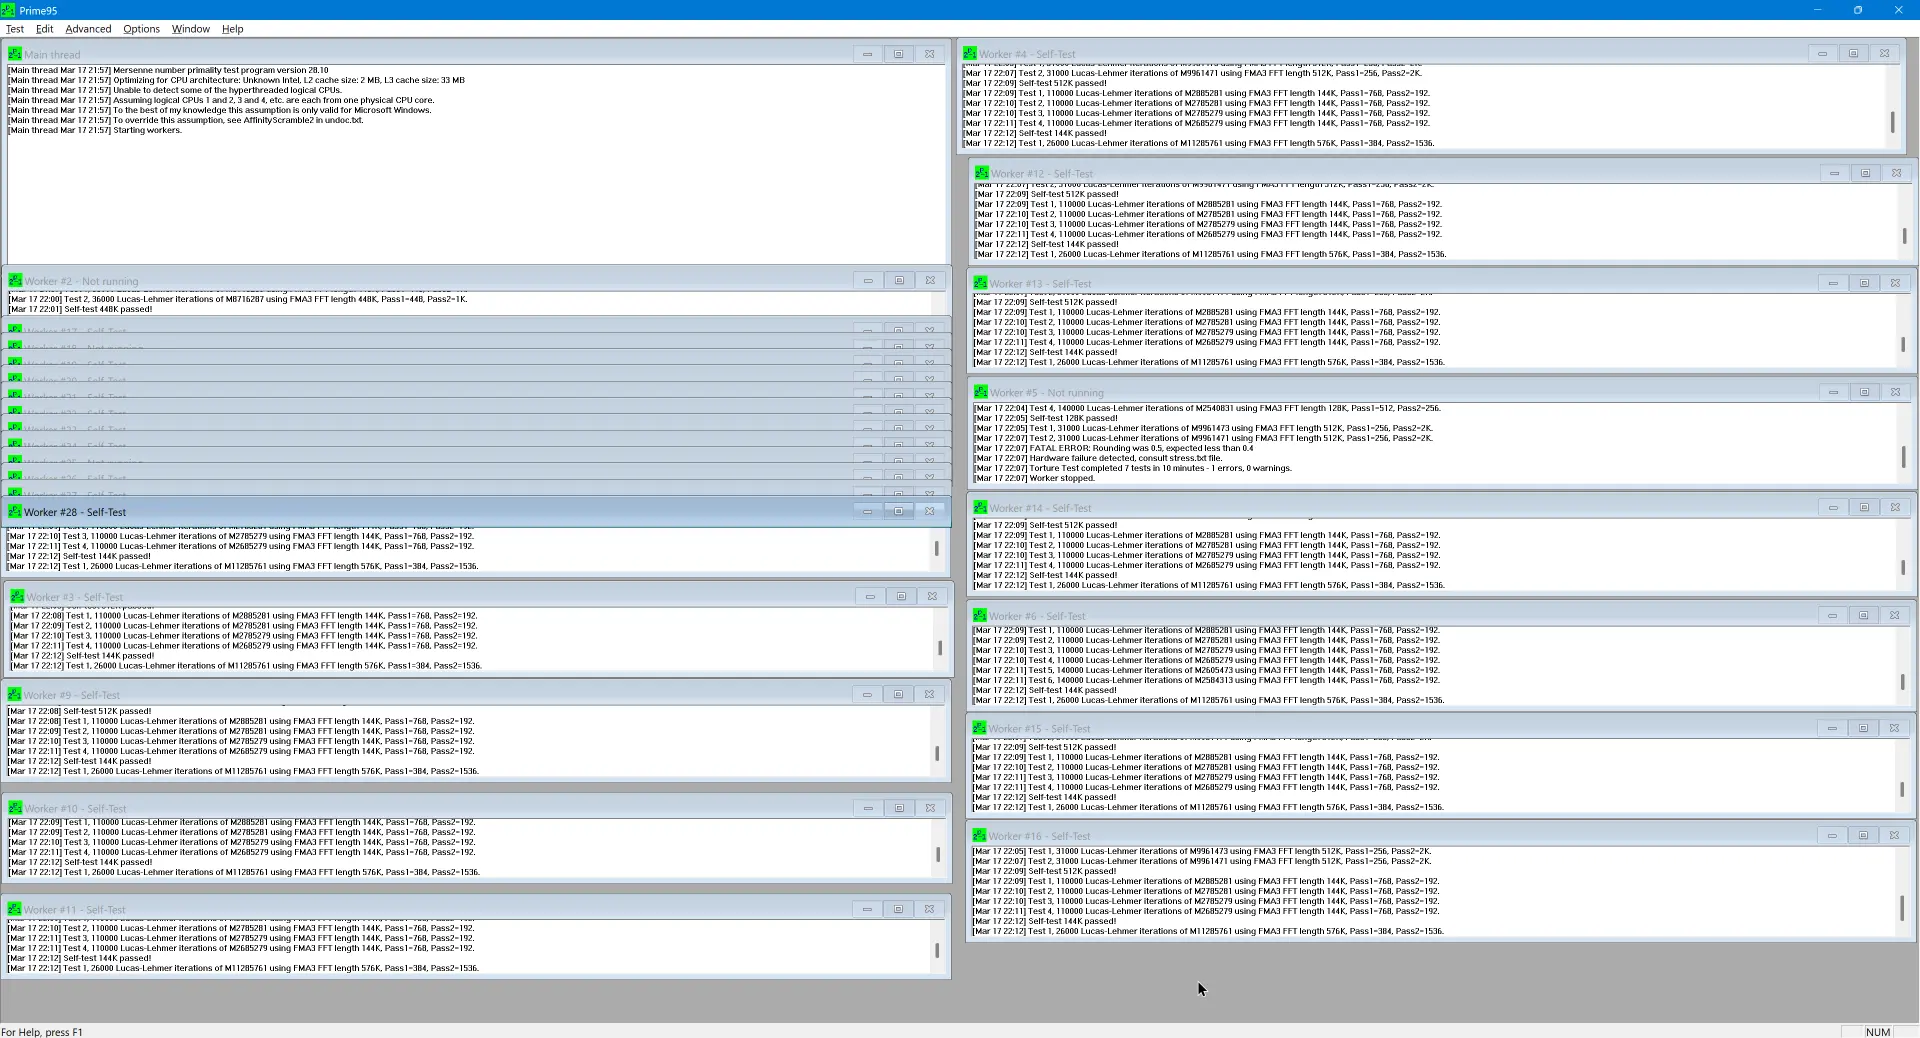Click the Worker #15 scrollbar thumb

(x=1902, y=789)
